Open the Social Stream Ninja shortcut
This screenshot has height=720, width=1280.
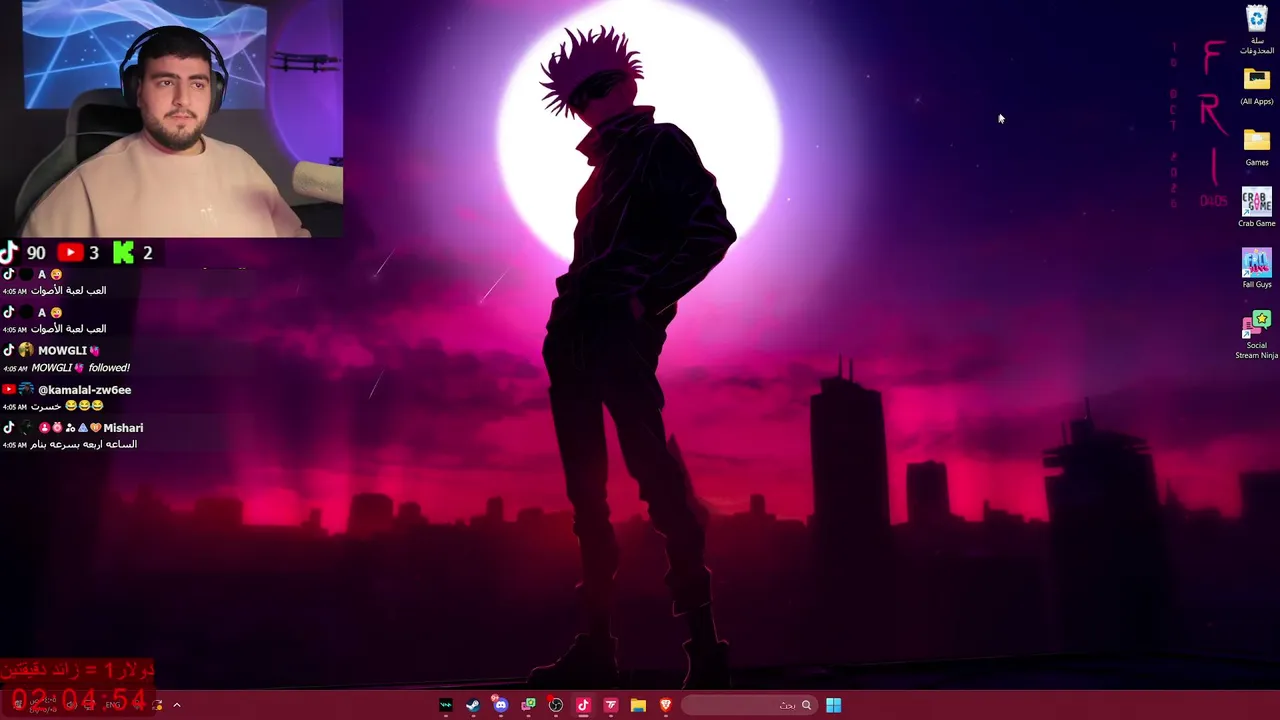(1257, 335)
